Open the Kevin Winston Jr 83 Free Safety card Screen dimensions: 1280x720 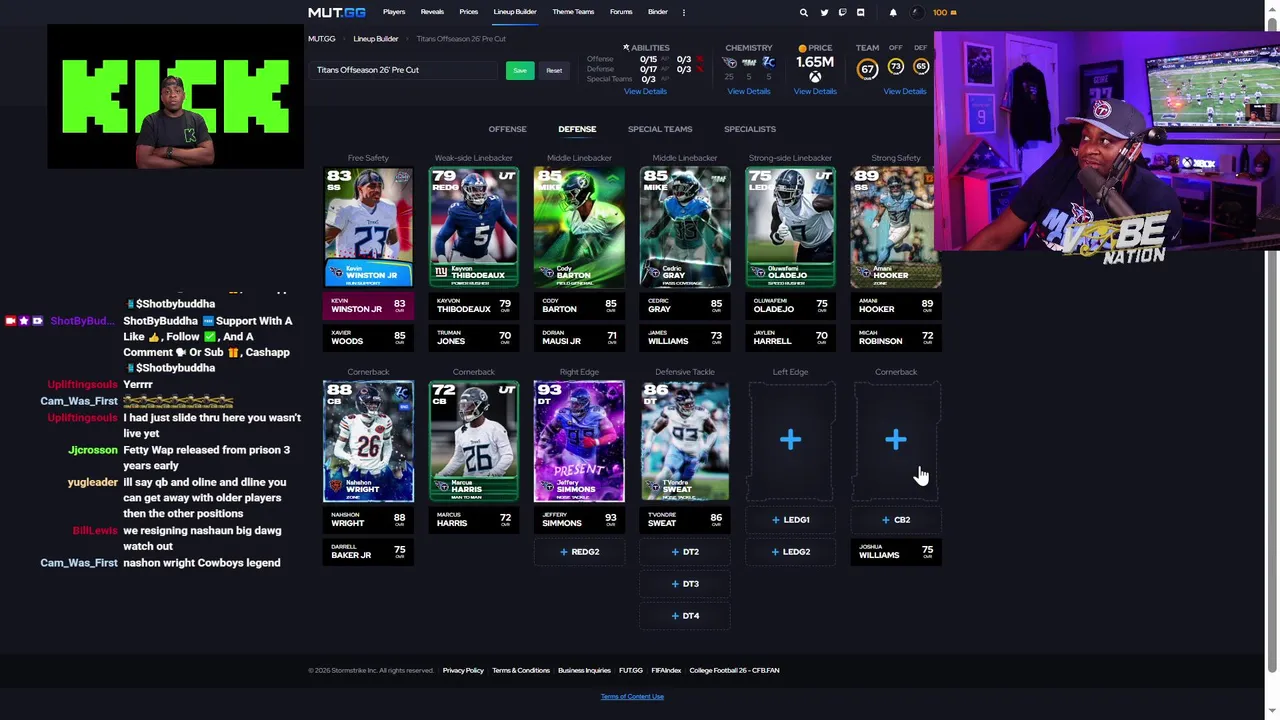click(x=368, y=227)
